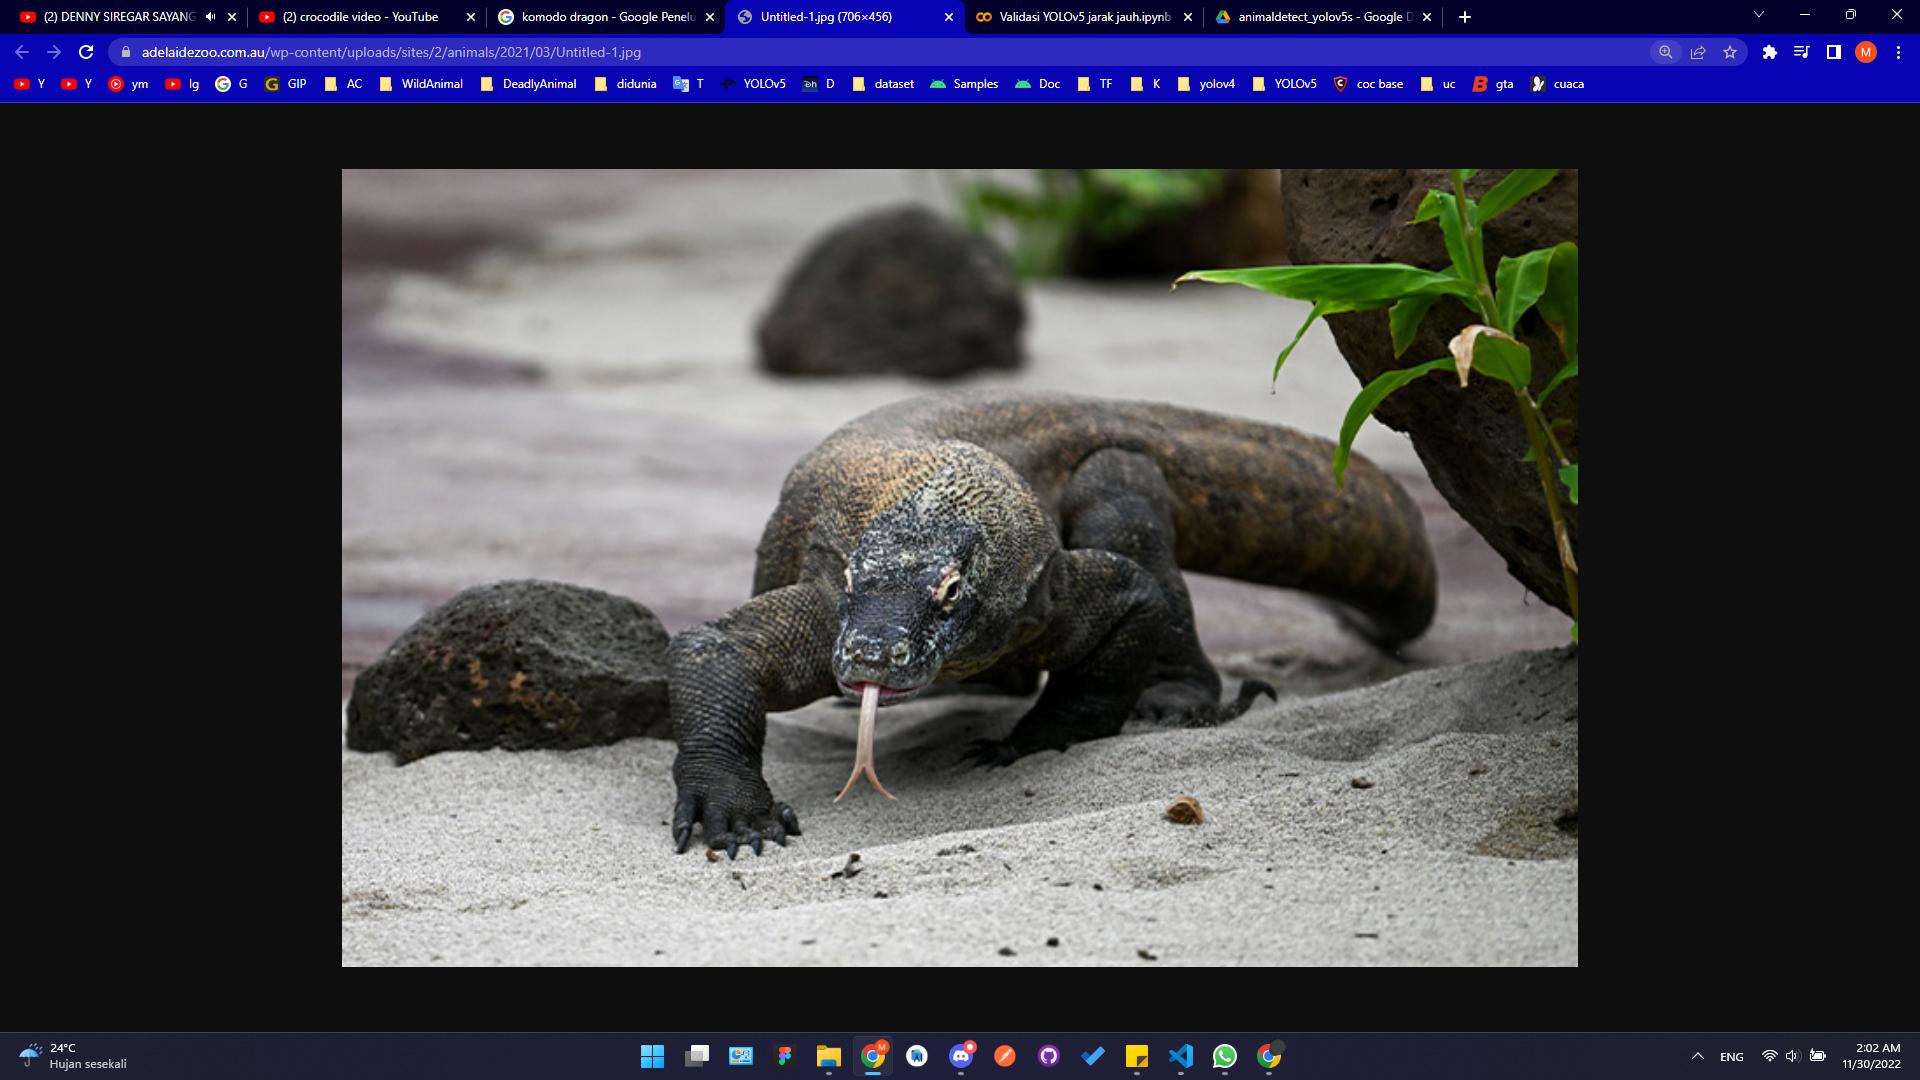Viewport: 1920px width, 1080px height.
Task: Open Postman from the taskbar
Action: [x=1005, y=1056]
